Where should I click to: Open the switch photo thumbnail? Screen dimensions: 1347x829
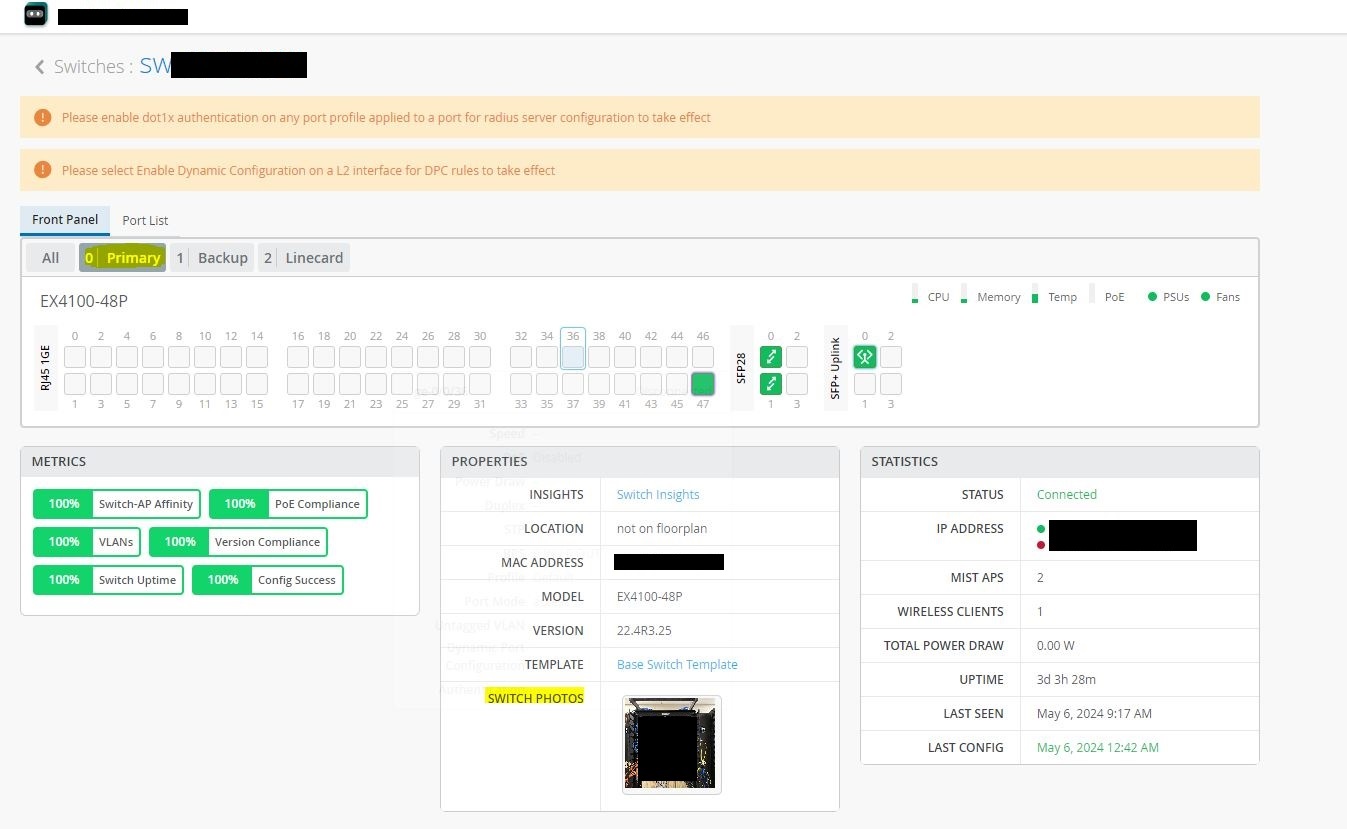pyautogui.click(x=670, y=743)
